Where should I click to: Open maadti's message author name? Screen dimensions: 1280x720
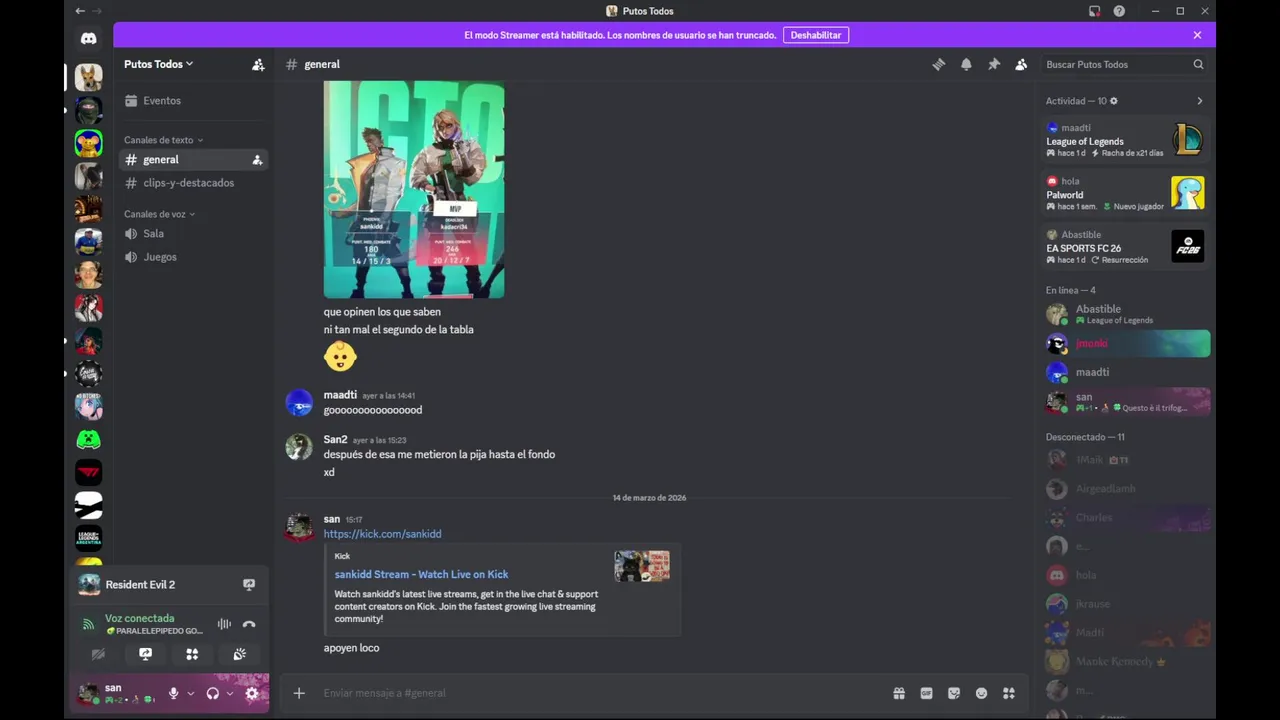coord(340,395)
